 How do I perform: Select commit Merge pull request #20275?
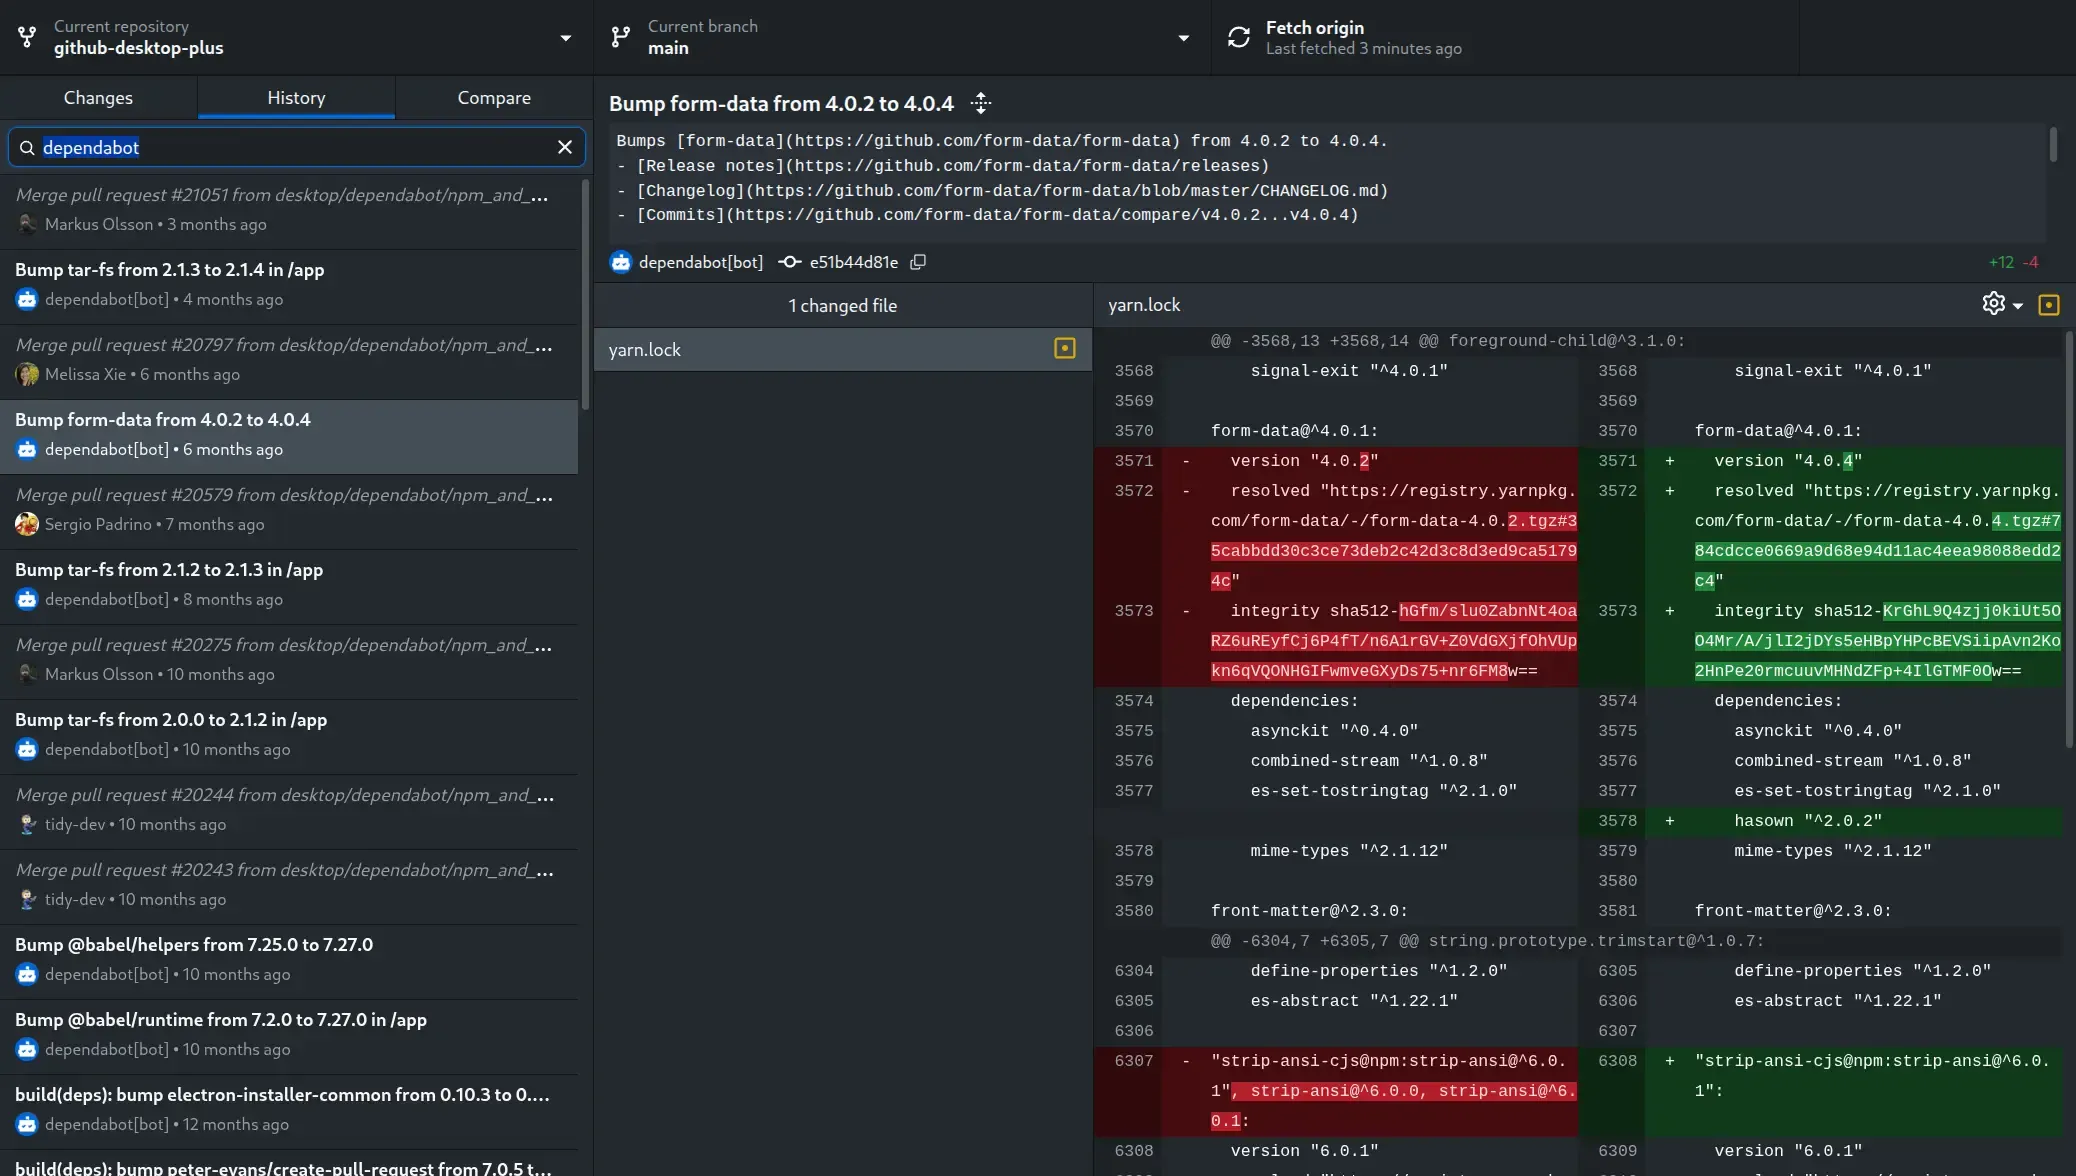[x=289, y=662]
